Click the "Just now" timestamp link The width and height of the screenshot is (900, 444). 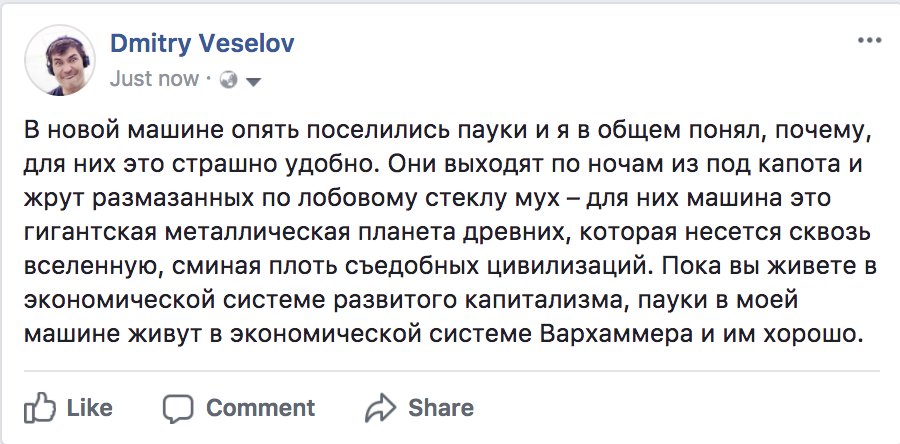[153, 78]
